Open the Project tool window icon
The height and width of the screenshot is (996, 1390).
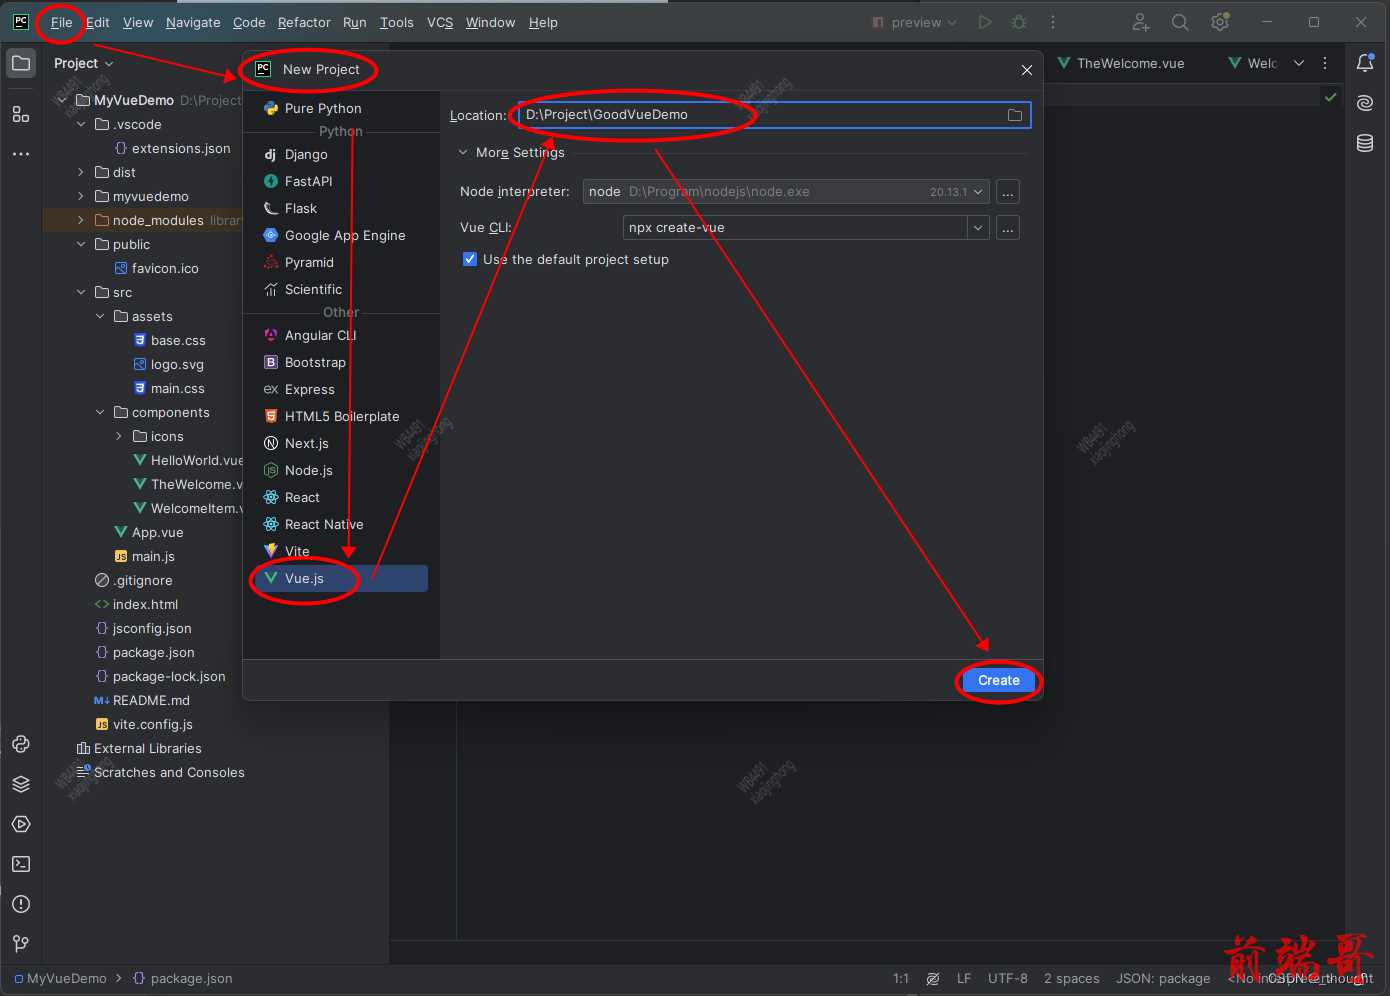coord(20,64)
